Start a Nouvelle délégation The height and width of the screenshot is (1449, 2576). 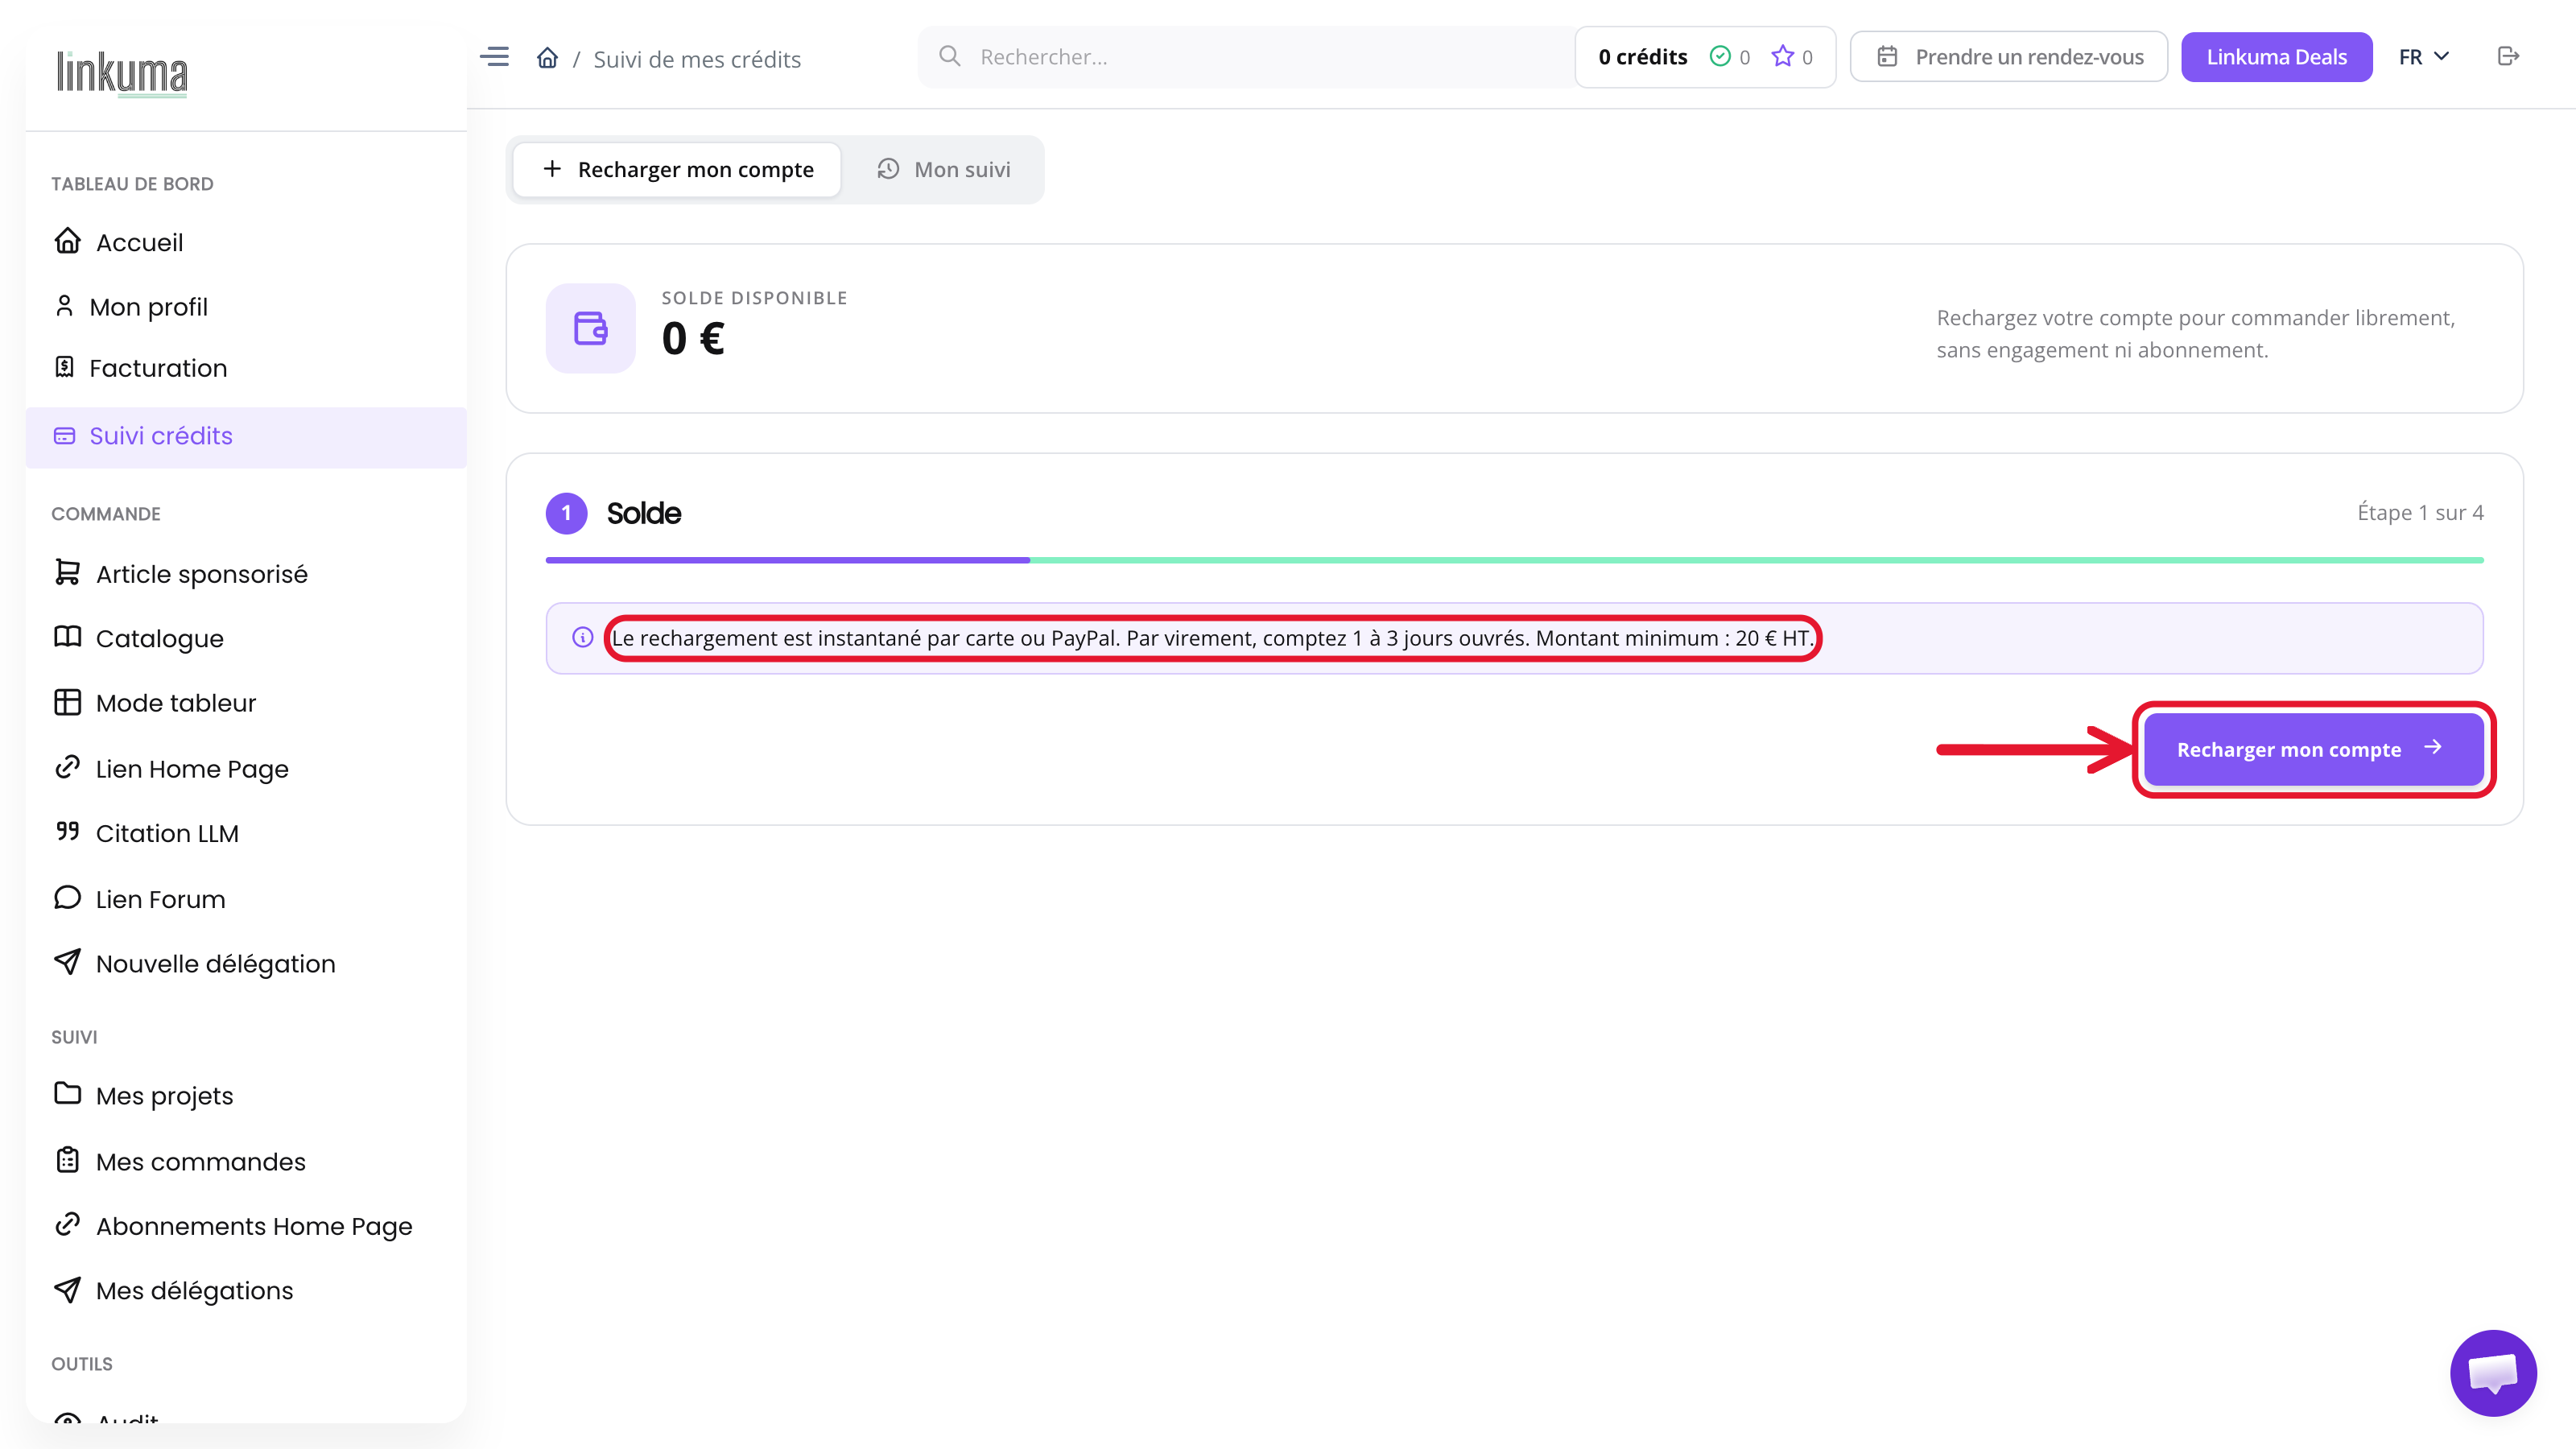point(246,964)
